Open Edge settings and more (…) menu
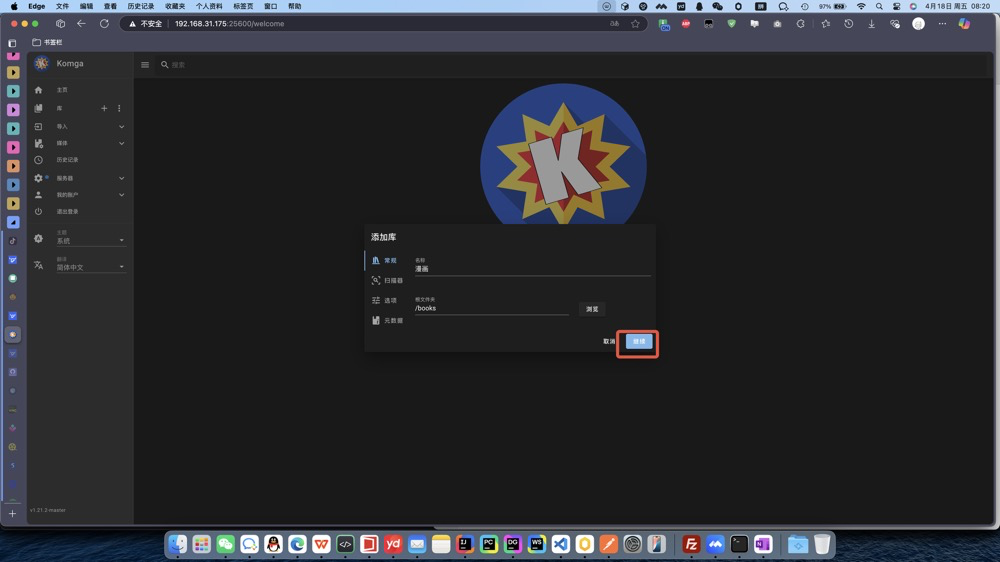 coord(942,24)
